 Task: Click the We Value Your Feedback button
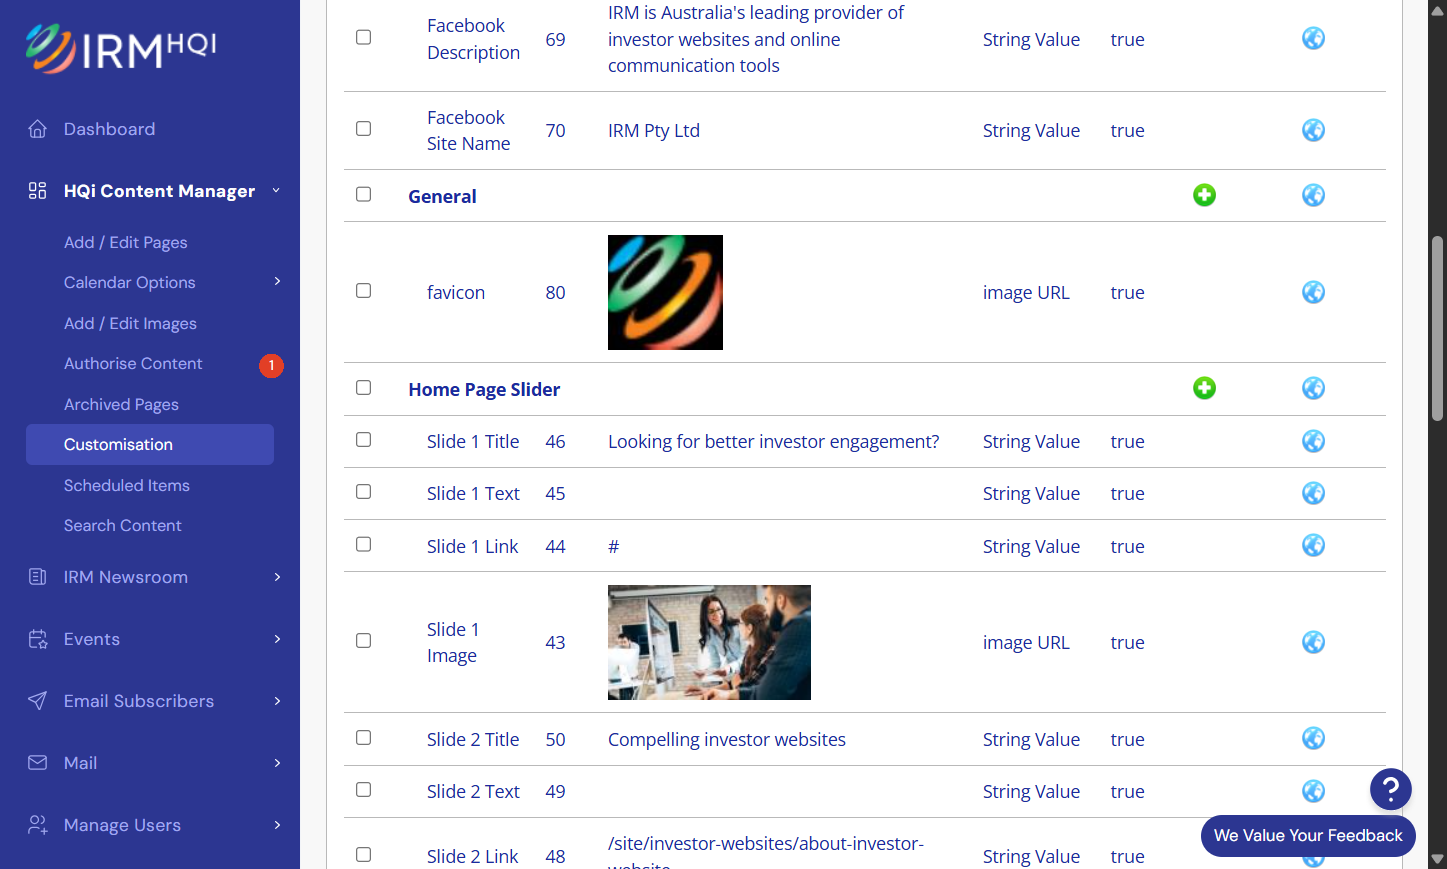(x=1308, y=836)
